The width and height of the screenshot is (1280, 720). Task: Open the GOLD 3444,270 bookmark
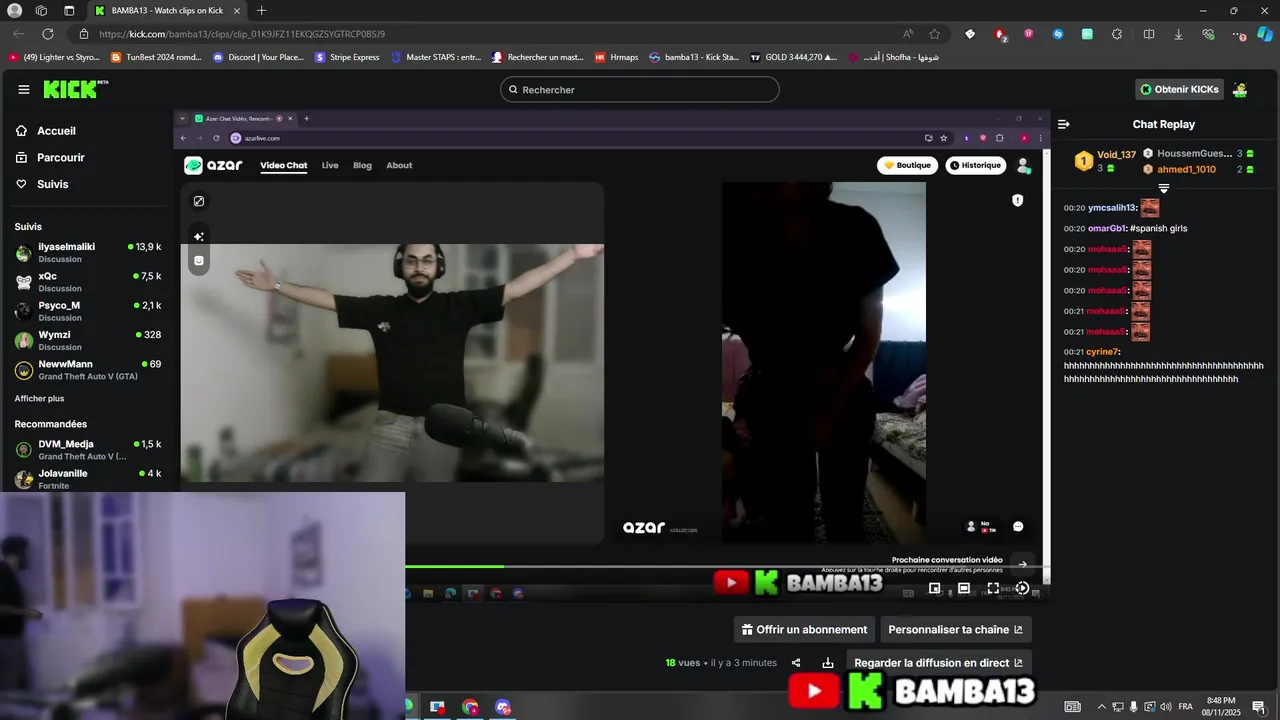[795, 57]
